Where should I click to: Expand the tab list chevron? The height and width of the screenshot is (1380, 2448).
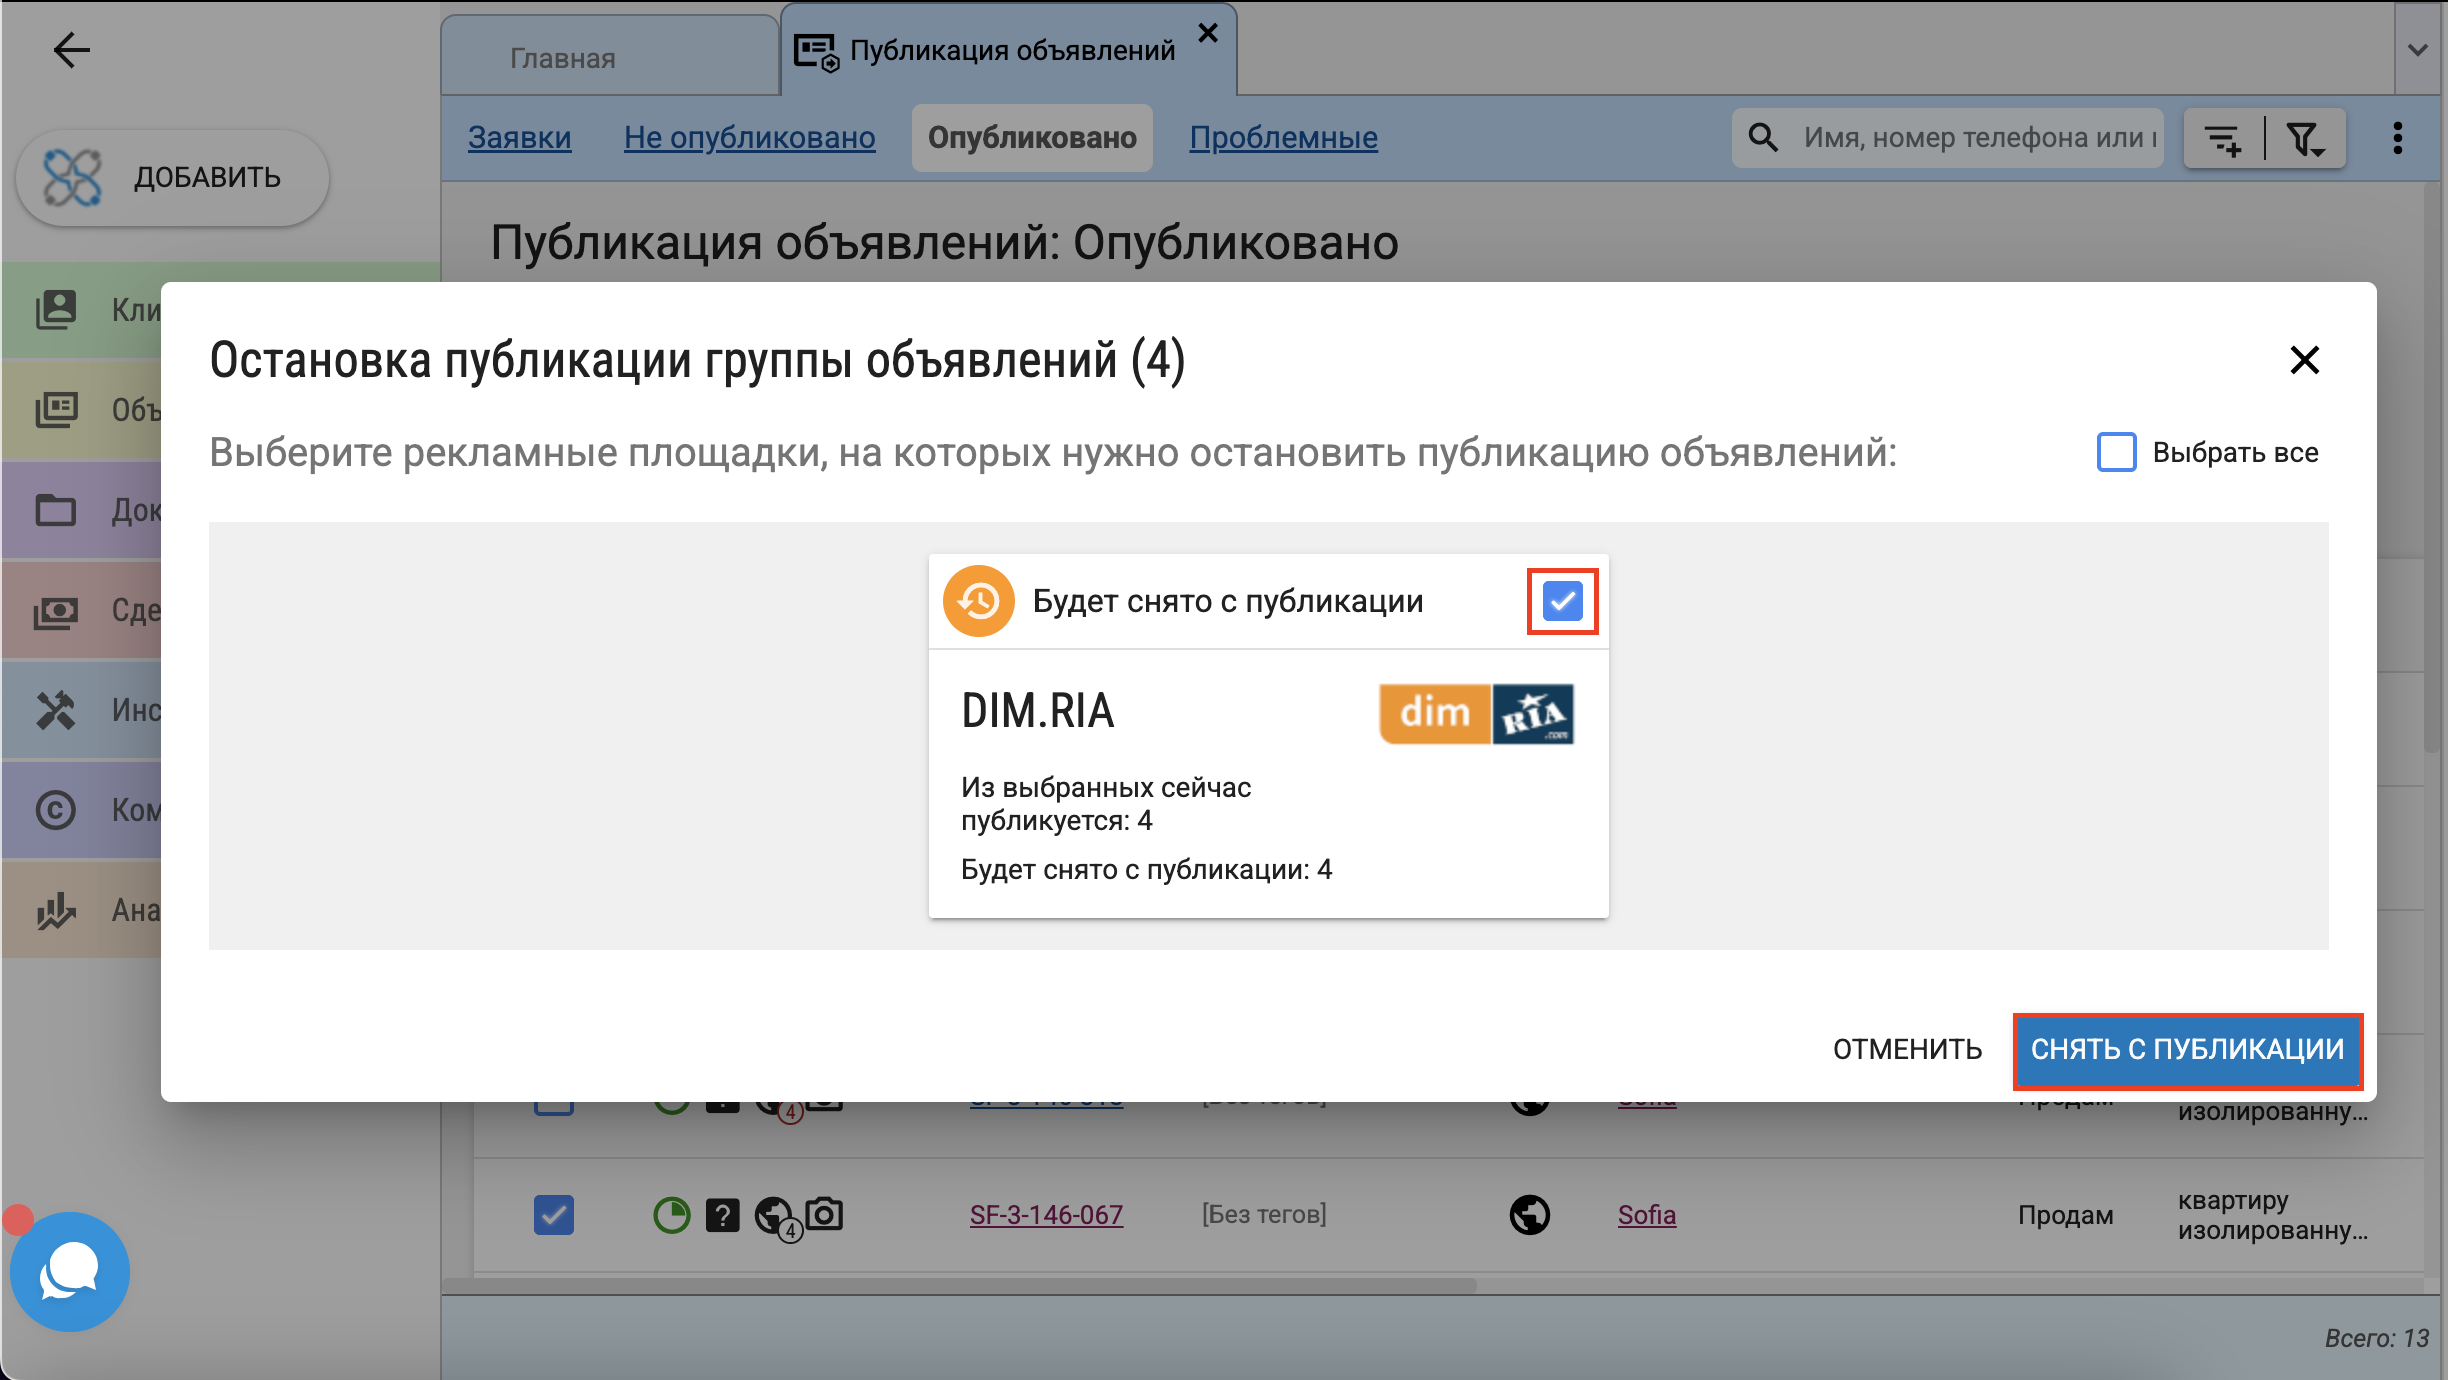pos(2418,50)
